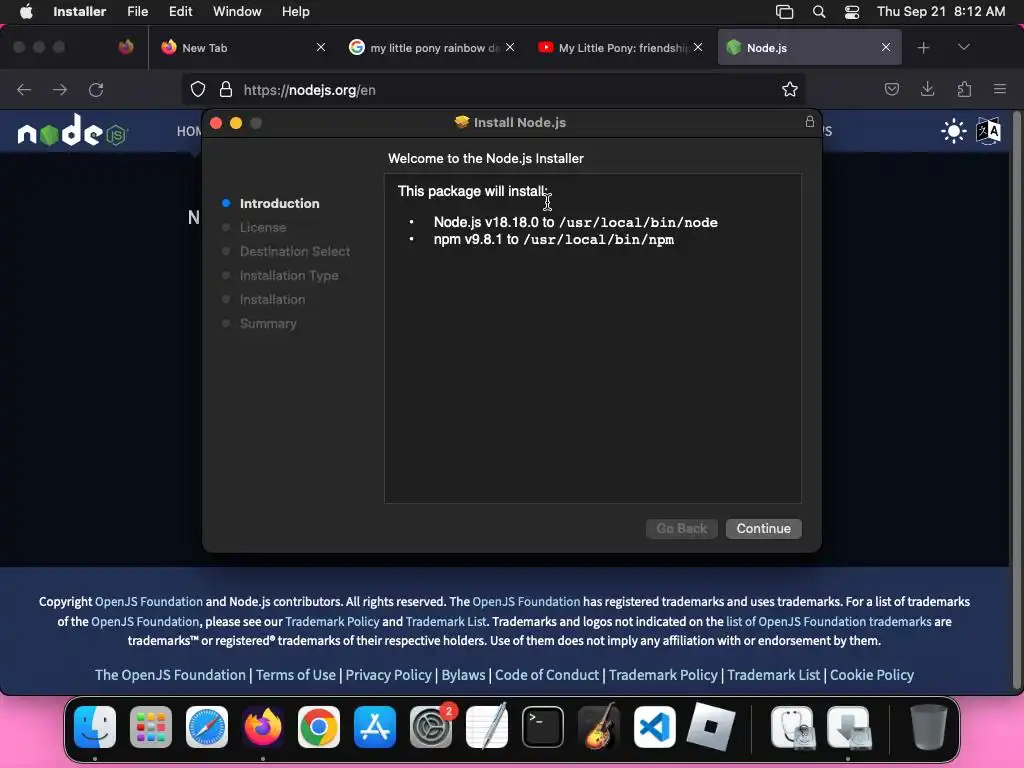Click the Stage Manager windows icon in menu bar
Image resolution: width=1024 pixels, height=768 pixels.
click(x=784, y=12)
